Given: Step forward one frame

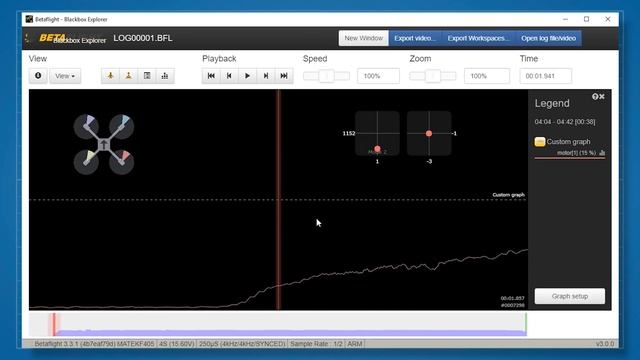Looking at the screenshot, I should (266, 76).
